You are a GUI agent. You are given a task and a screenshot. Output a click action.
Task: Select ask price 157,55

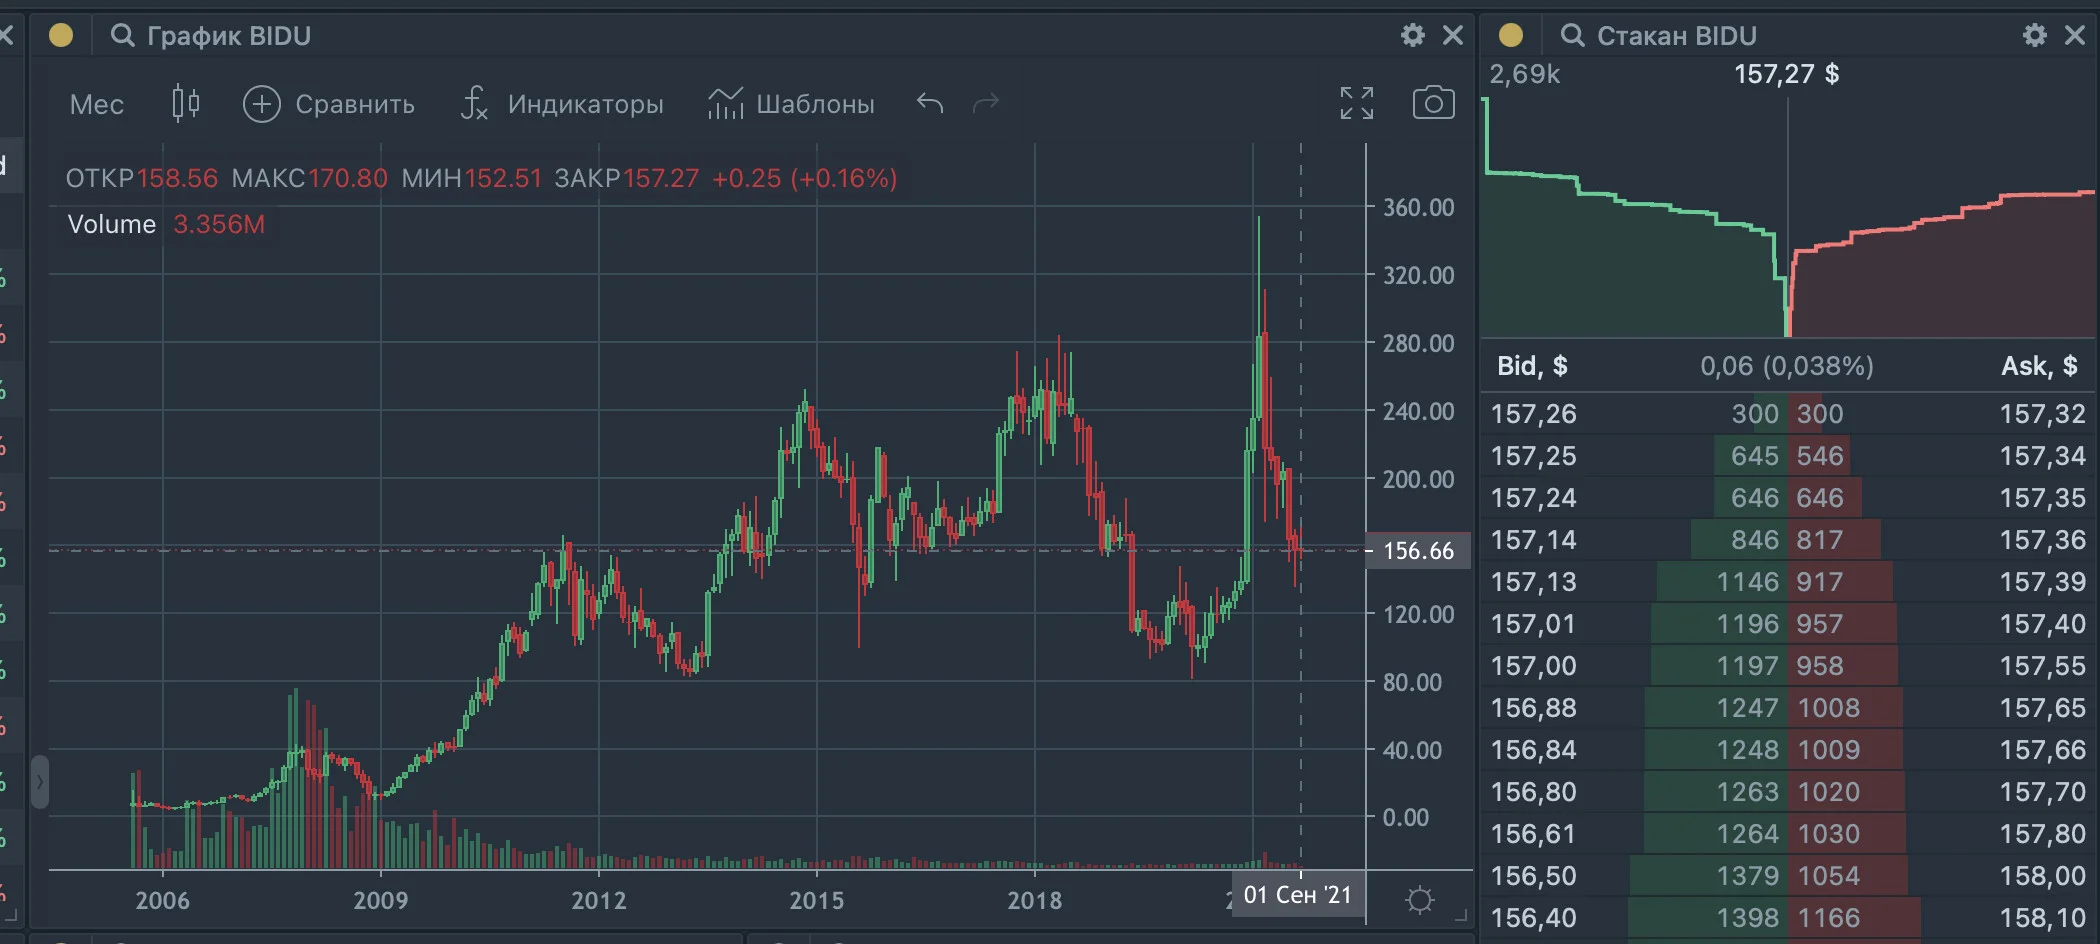[x=2042, y=666]
